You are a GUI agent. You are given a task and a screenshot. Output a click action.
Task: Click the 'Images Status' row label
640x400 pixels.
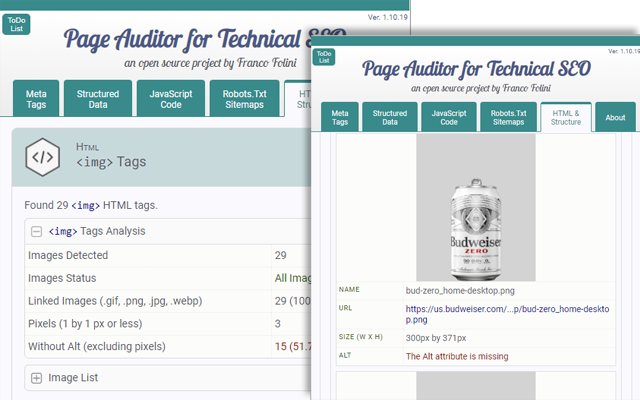point(62,278)
